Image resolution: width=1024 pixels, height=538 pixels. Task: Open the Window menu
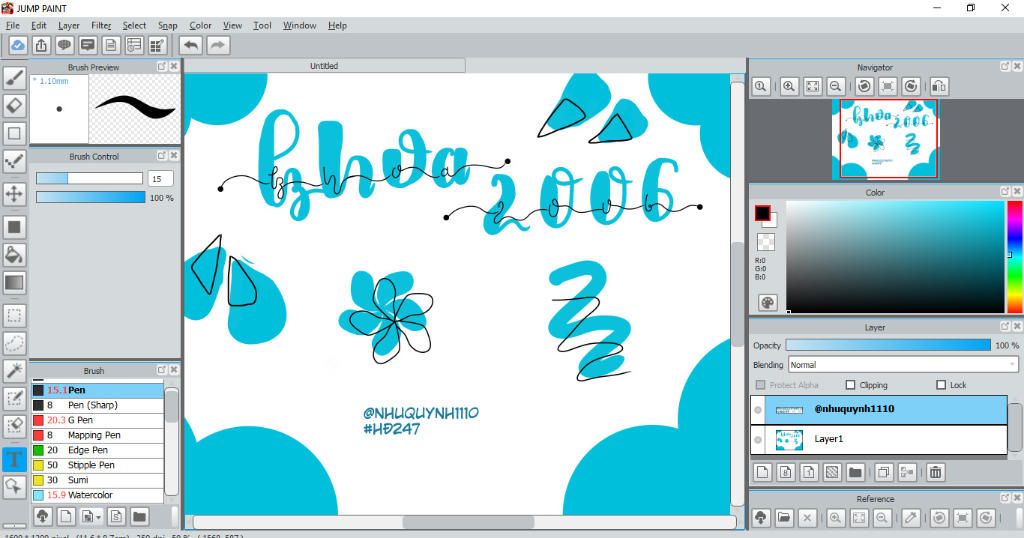[299, 25]
